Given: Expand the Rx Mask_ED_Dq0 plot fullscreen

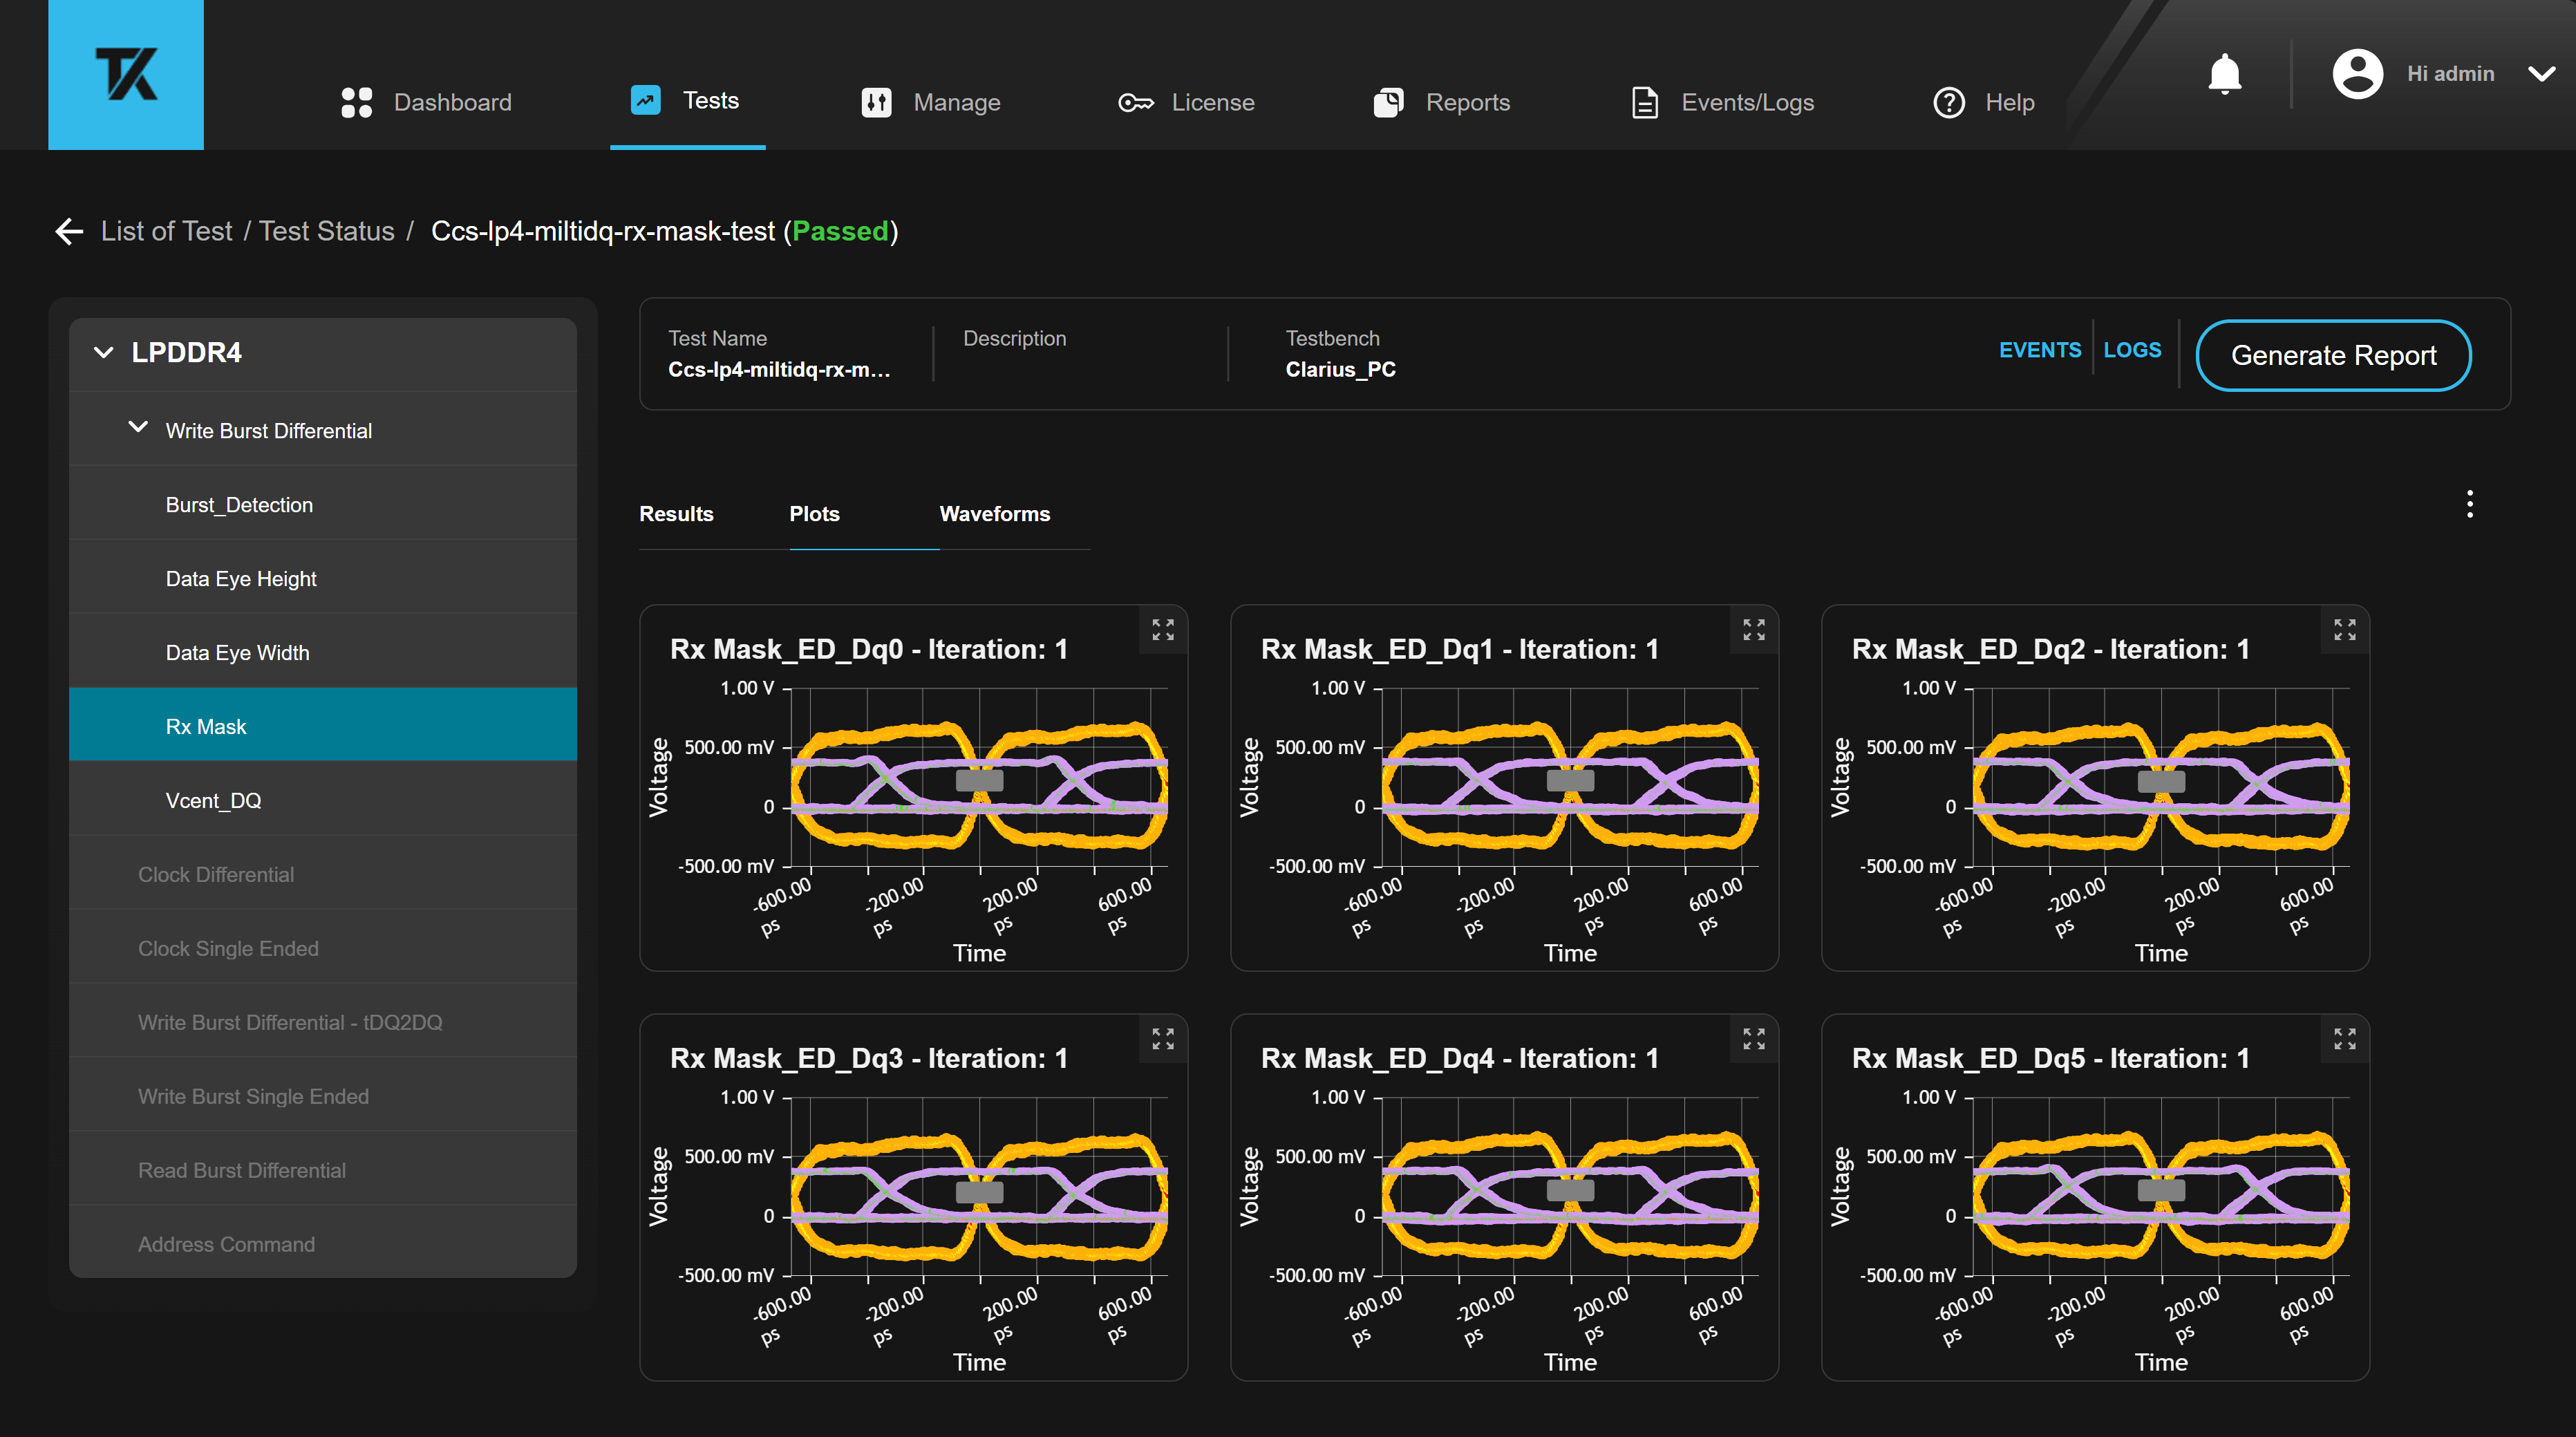Looking at the screenshot, I should coord(1162,630).
